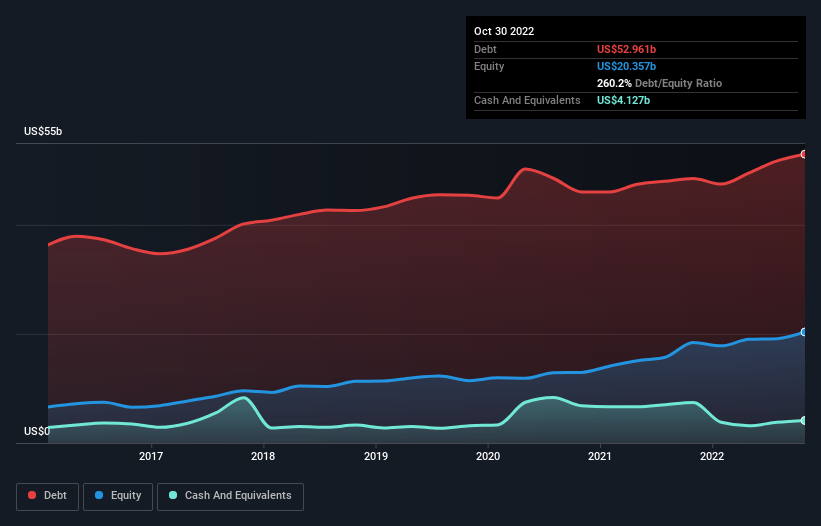Click the Debt label in tooltip
Viewport: 821px width, 526px height.
(x=485, y=49)
